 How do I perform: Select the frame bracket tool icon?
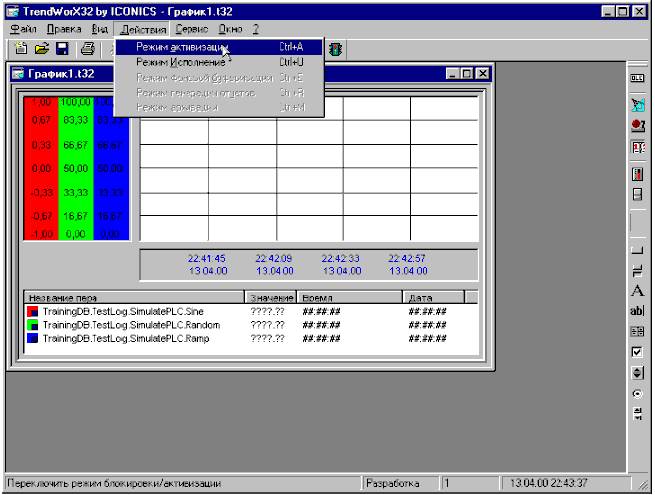click(x=637, y=250)
